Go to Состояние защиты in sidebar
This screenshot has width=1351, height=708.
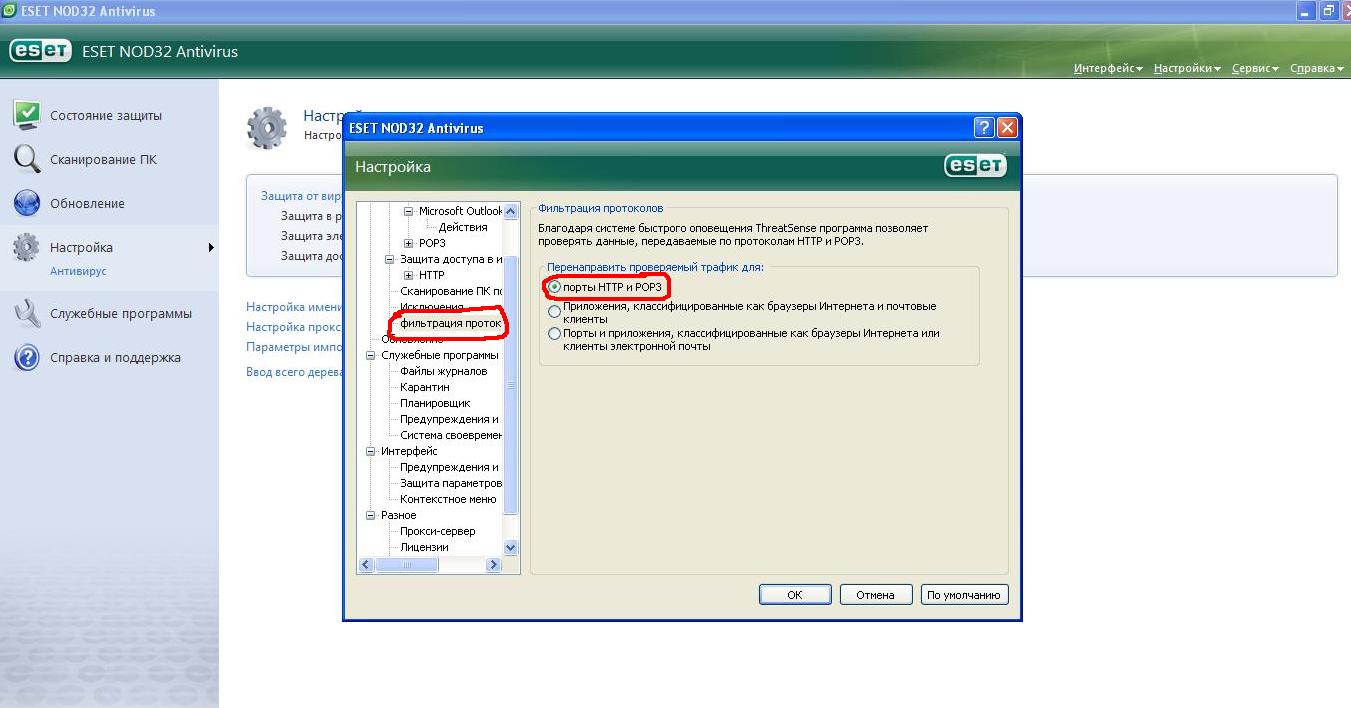(106, 115)
